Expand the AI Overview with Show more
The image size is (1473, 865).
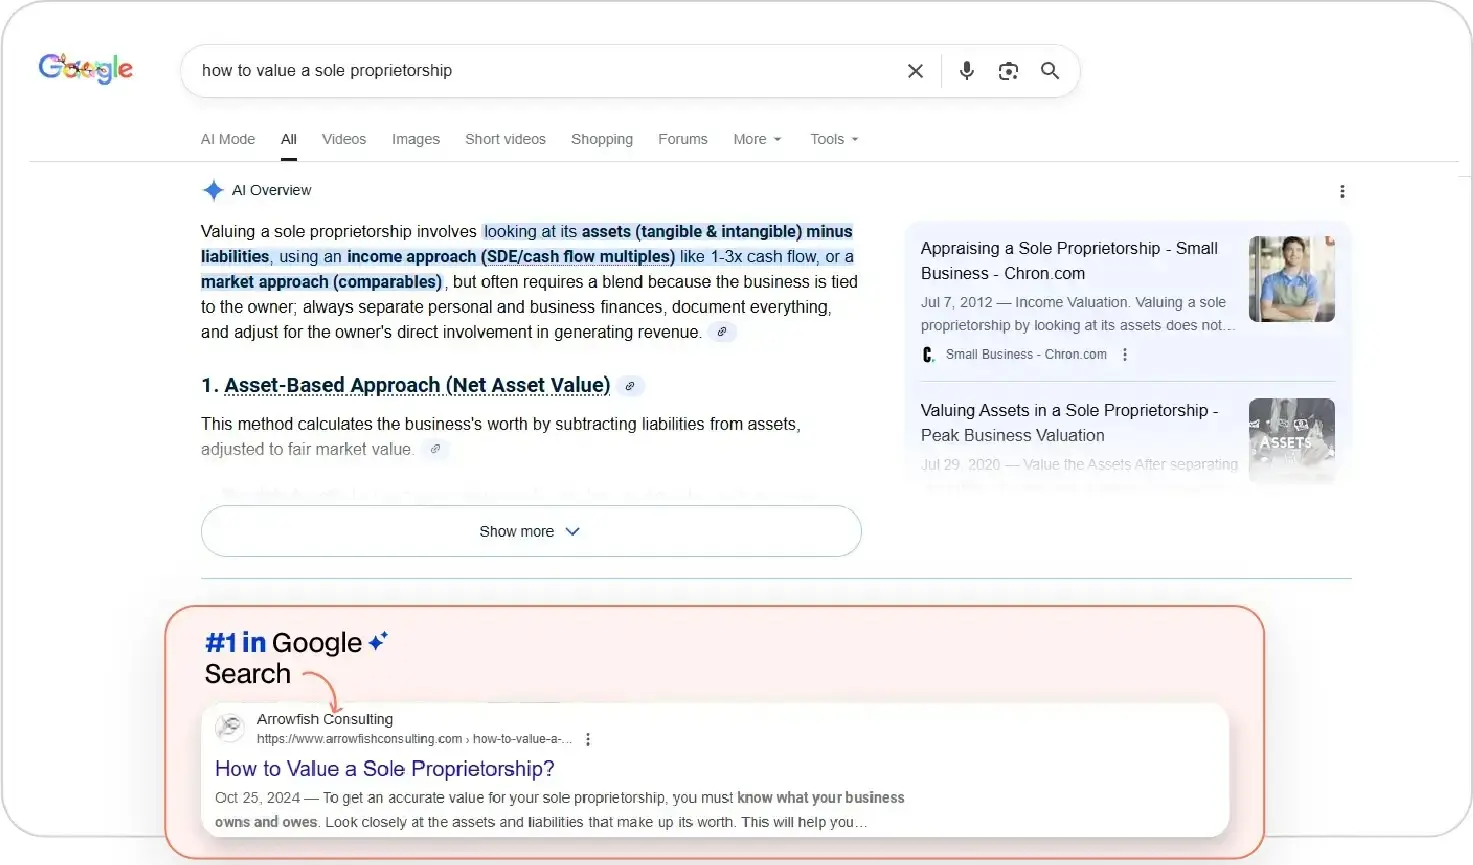(x=530, y=531)
